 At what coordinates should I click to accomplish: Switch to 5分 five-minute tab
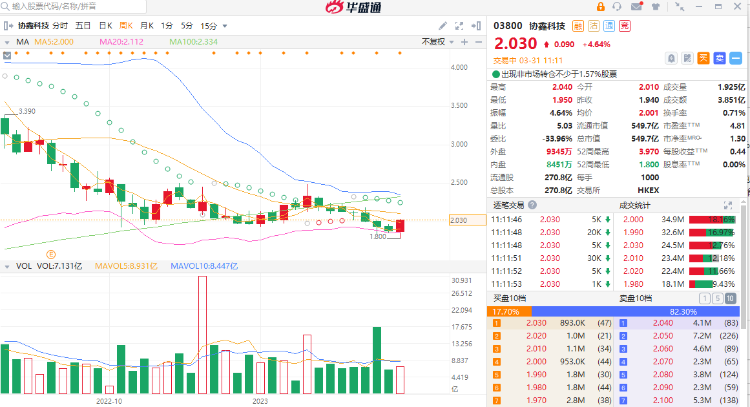187,26
